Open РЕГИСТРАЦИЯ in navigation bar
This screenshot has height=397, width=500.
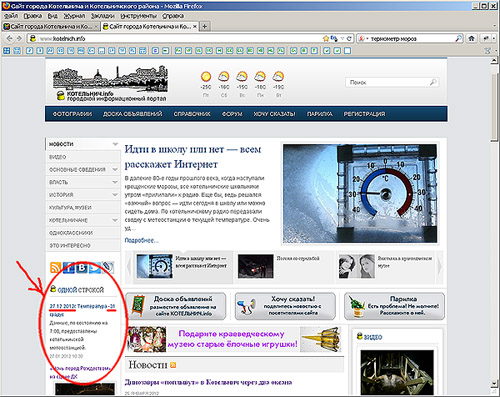(364, 114)
